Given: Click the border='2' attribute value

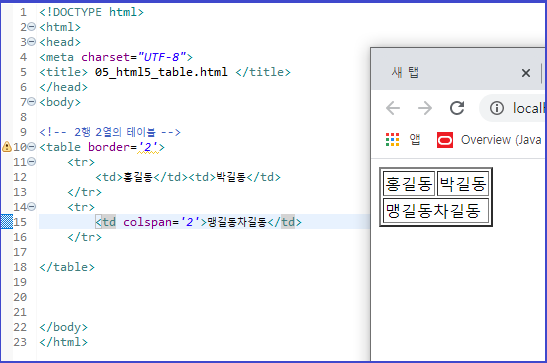Looking at the screenshot, I should tap(148, 147).
